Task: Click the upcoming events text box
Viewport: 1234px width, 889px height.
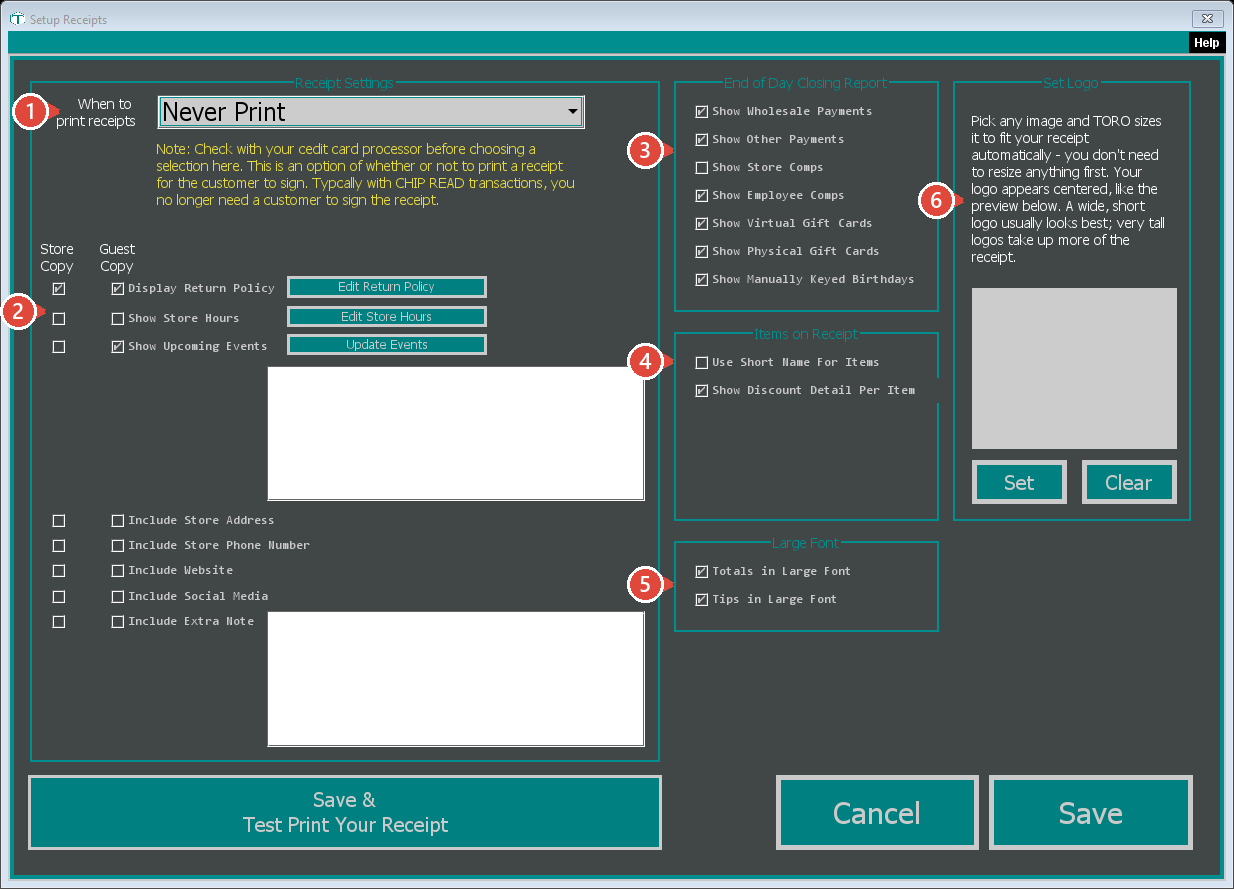Action: [x=456, y=433]
